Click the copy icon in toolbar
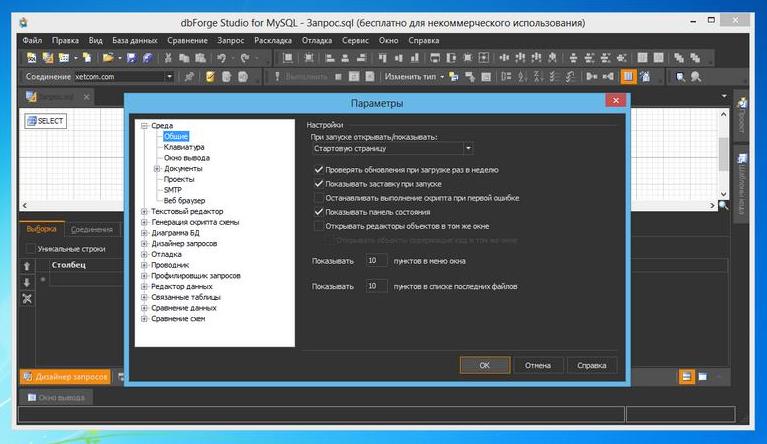Viewport: 767px width, 444px height. tap(184, 58)
